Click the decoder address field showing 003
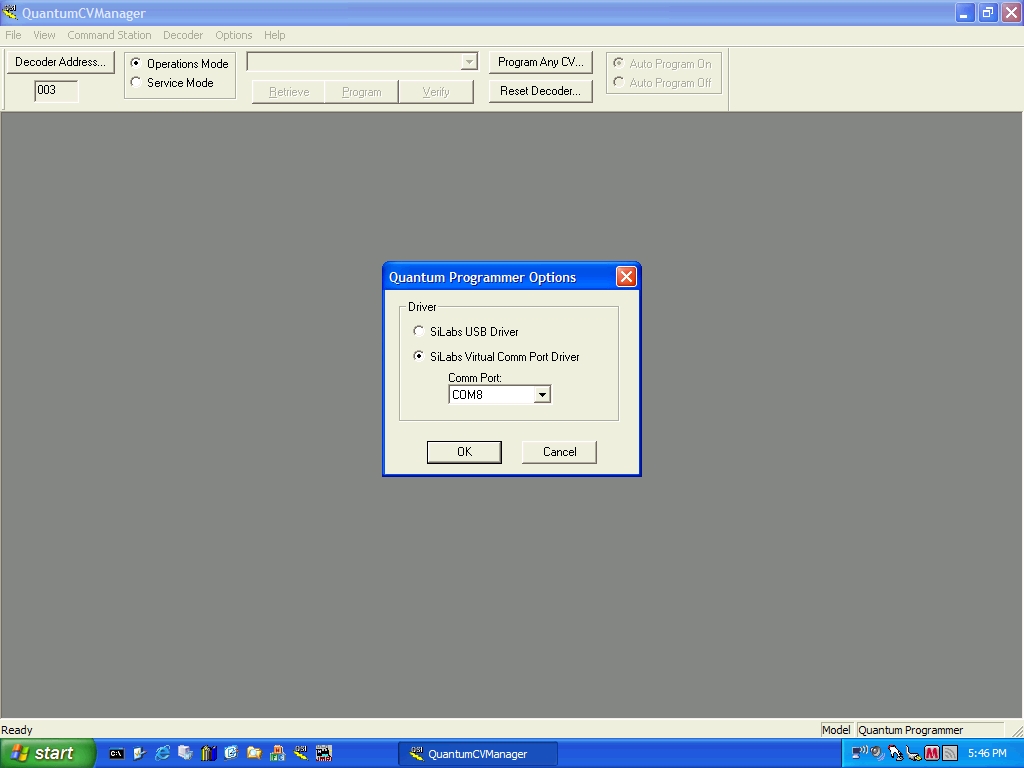The height and width of the screenshot is (768, 1024). pos(56,91)
